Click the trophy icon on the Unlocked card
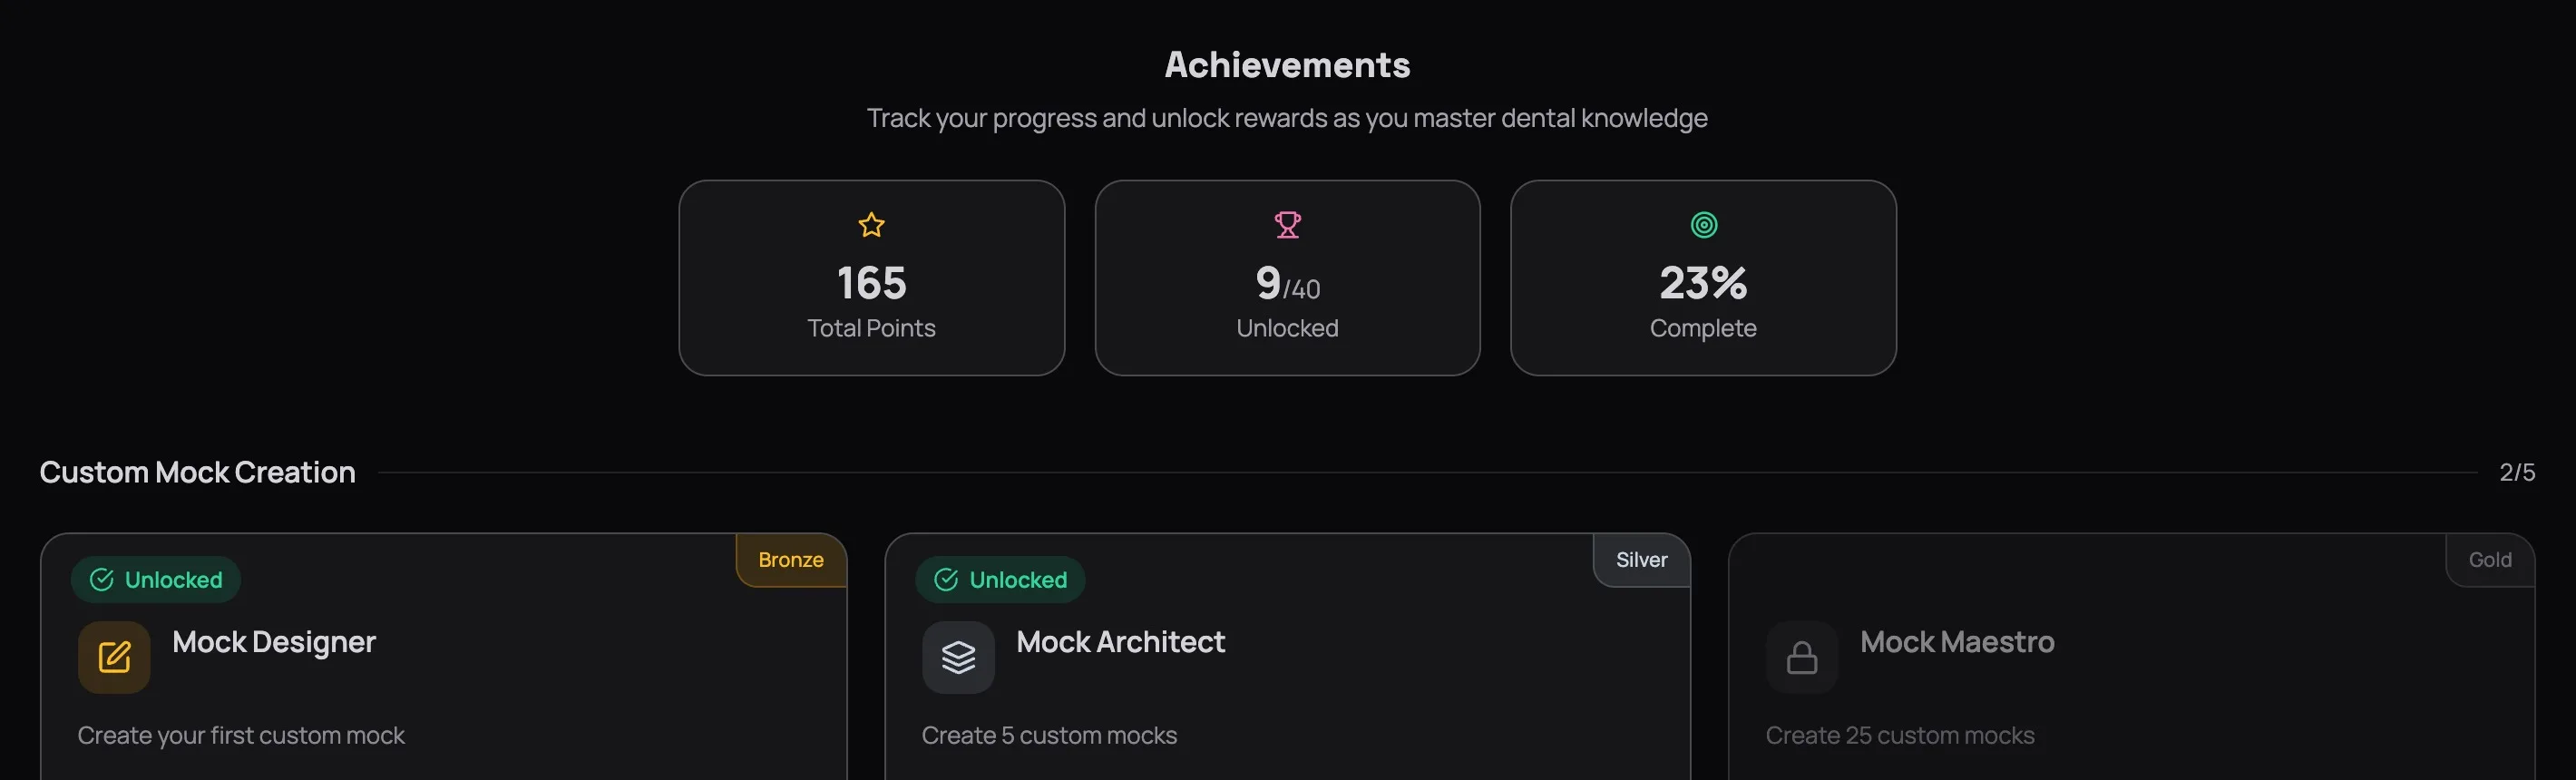 tap(1287, 224)
